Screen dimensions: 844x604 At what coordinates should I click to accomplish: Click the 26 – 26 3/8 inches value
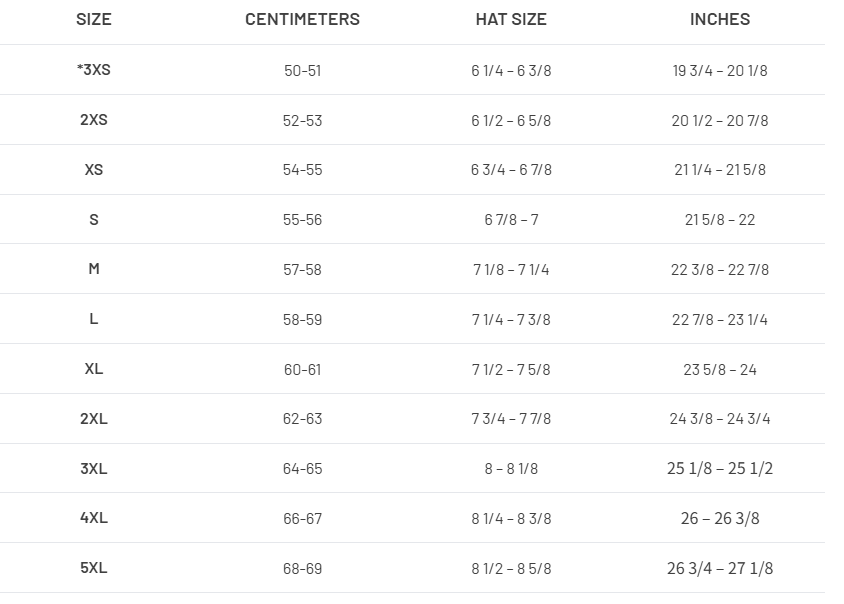click(720, 518)
